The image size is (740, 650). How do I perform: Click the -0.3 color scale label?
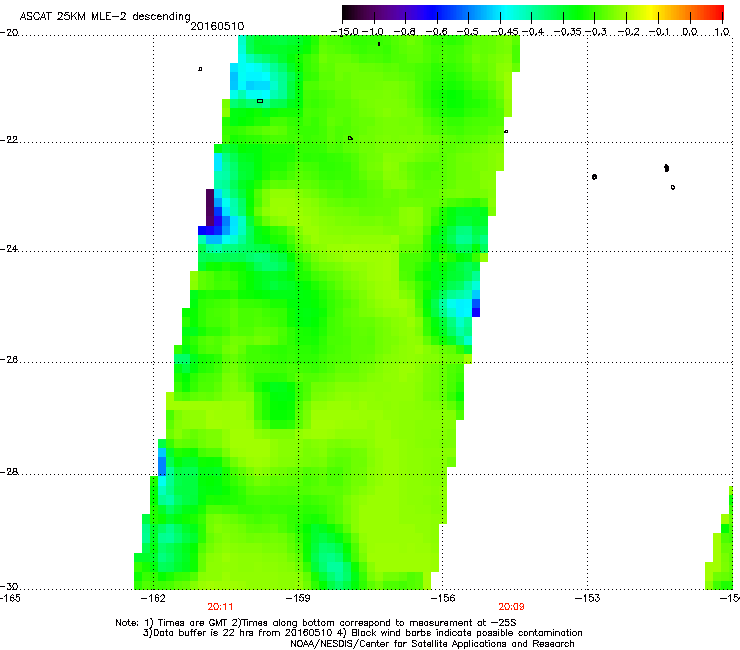point(596,32)
